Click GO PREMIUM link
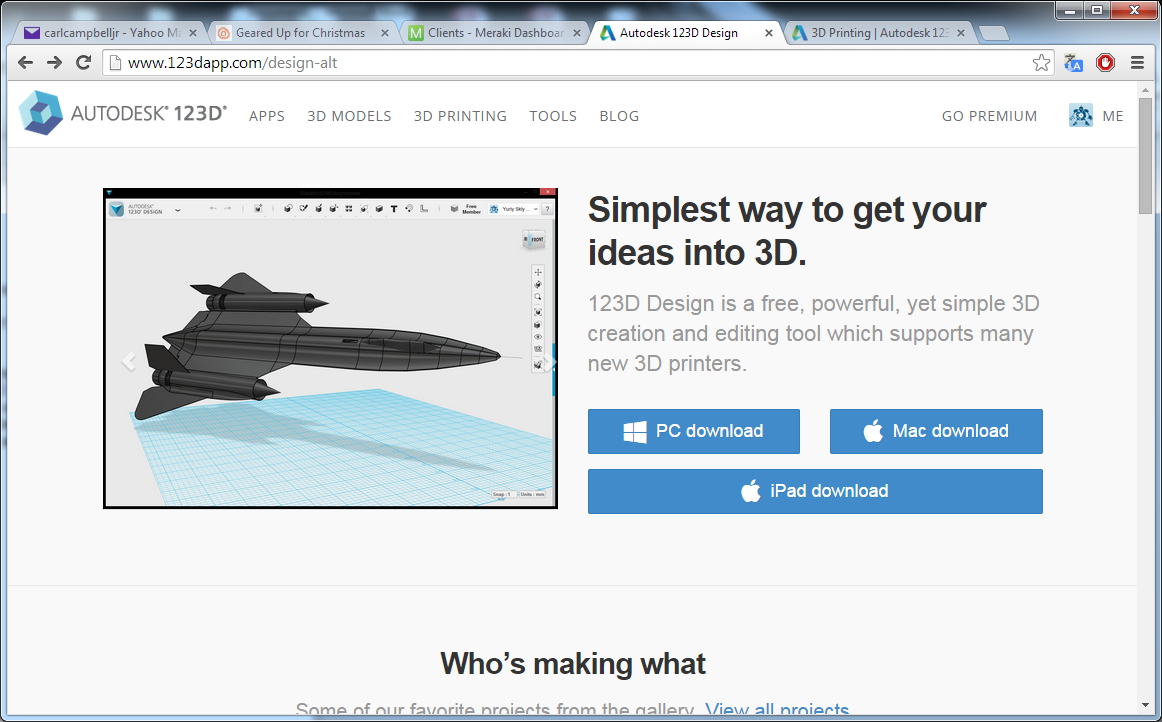 [989, 116]
